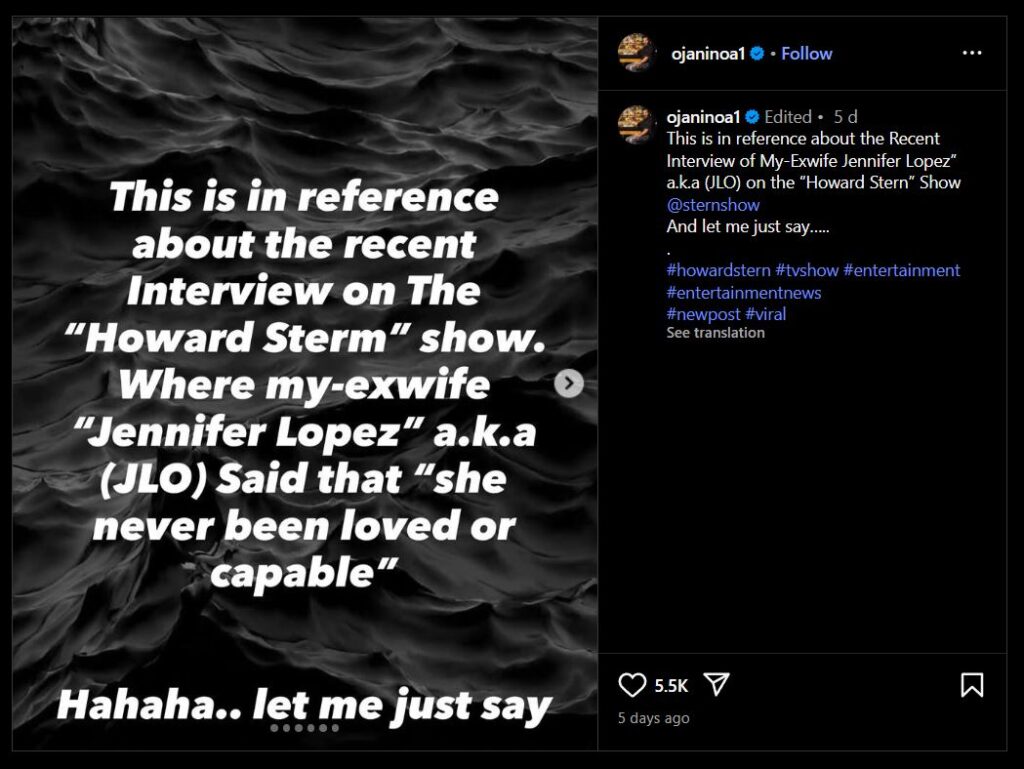The height and width of the screenshot is (769, 1024).
Task: Open ojaninoa1 username in header
Action: tap(709, 54)
